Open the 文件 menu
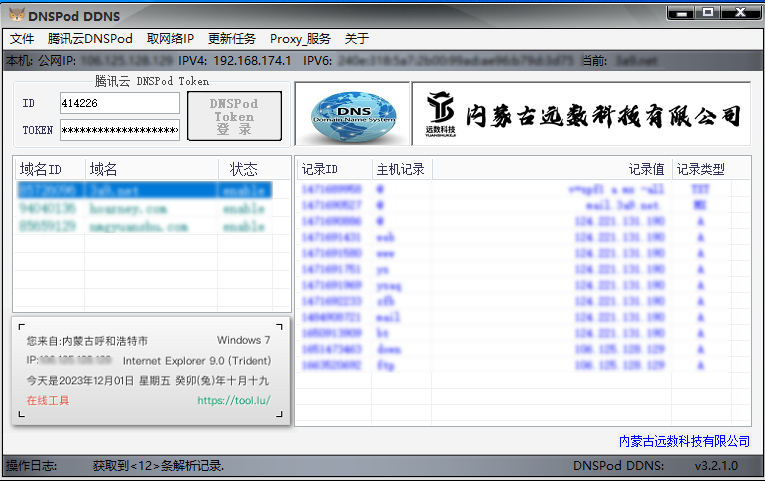The image size is (765, 481). coord(22,39)
